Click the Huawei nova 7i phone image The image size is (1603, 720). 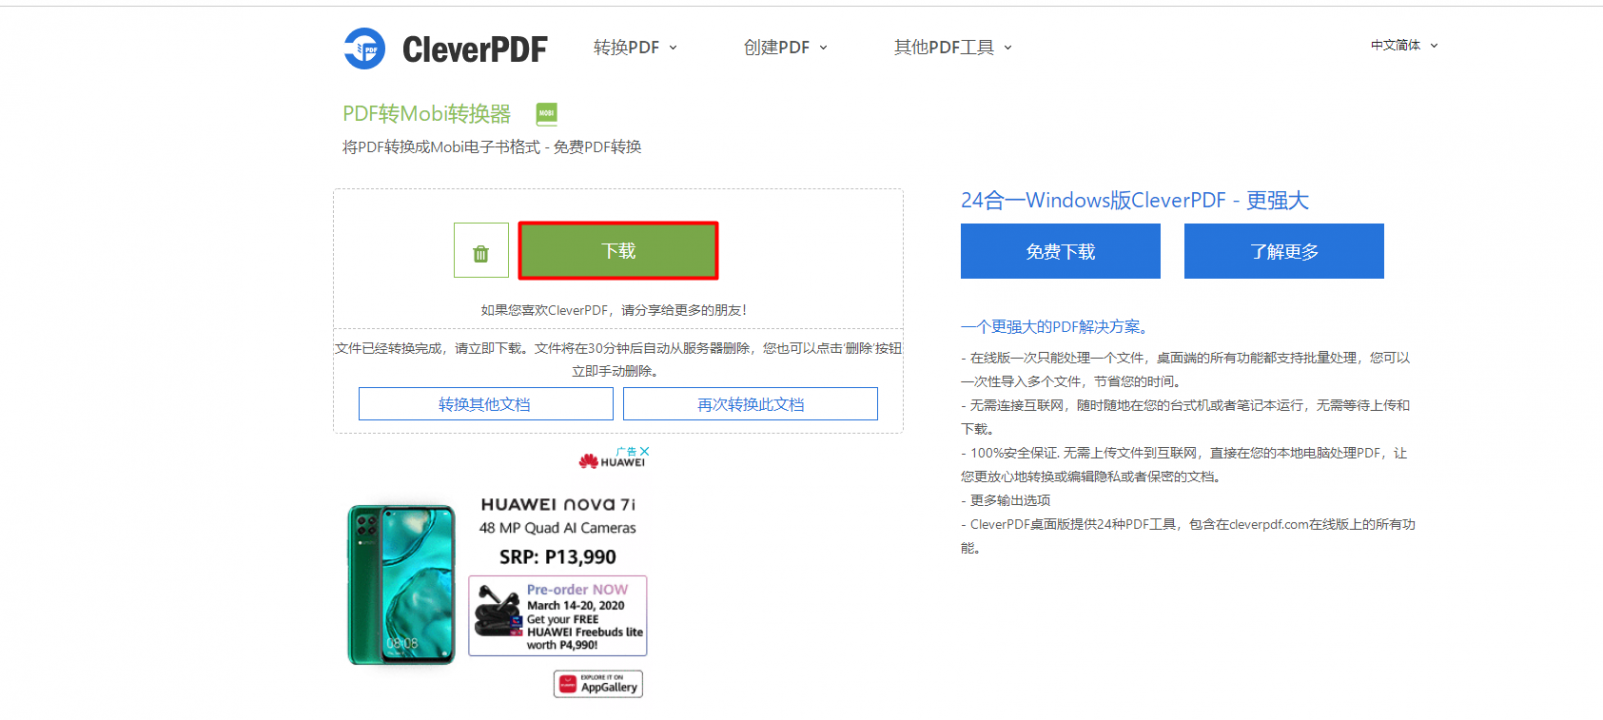point(401,584)
